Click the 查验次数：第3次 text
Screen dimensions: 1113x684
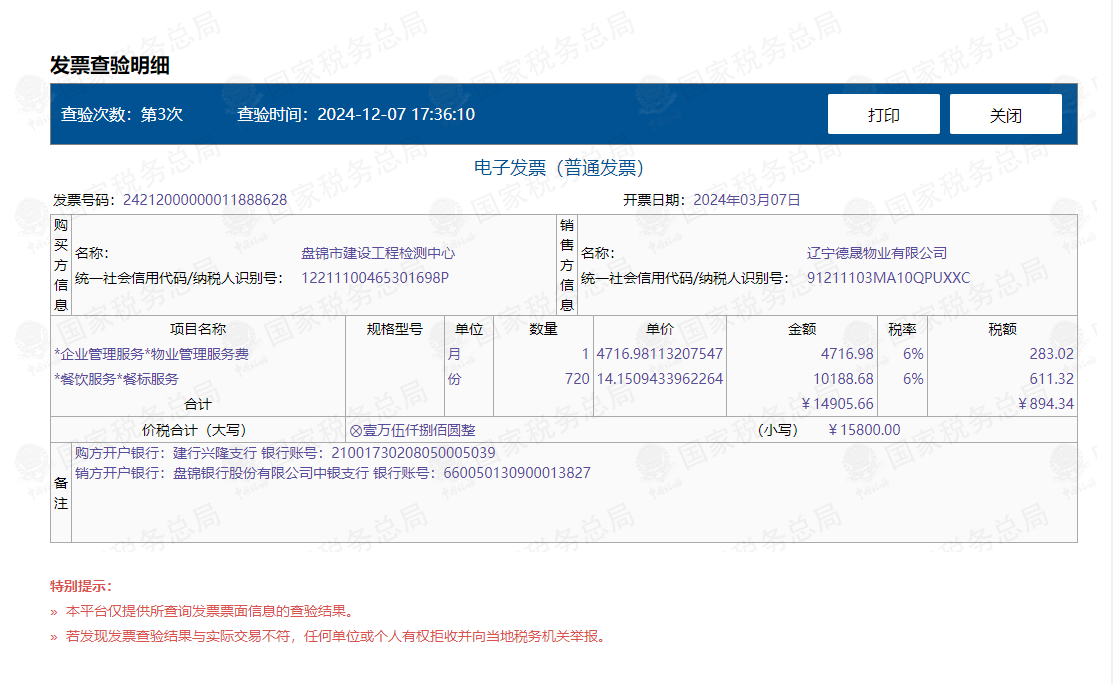[121, 114]
